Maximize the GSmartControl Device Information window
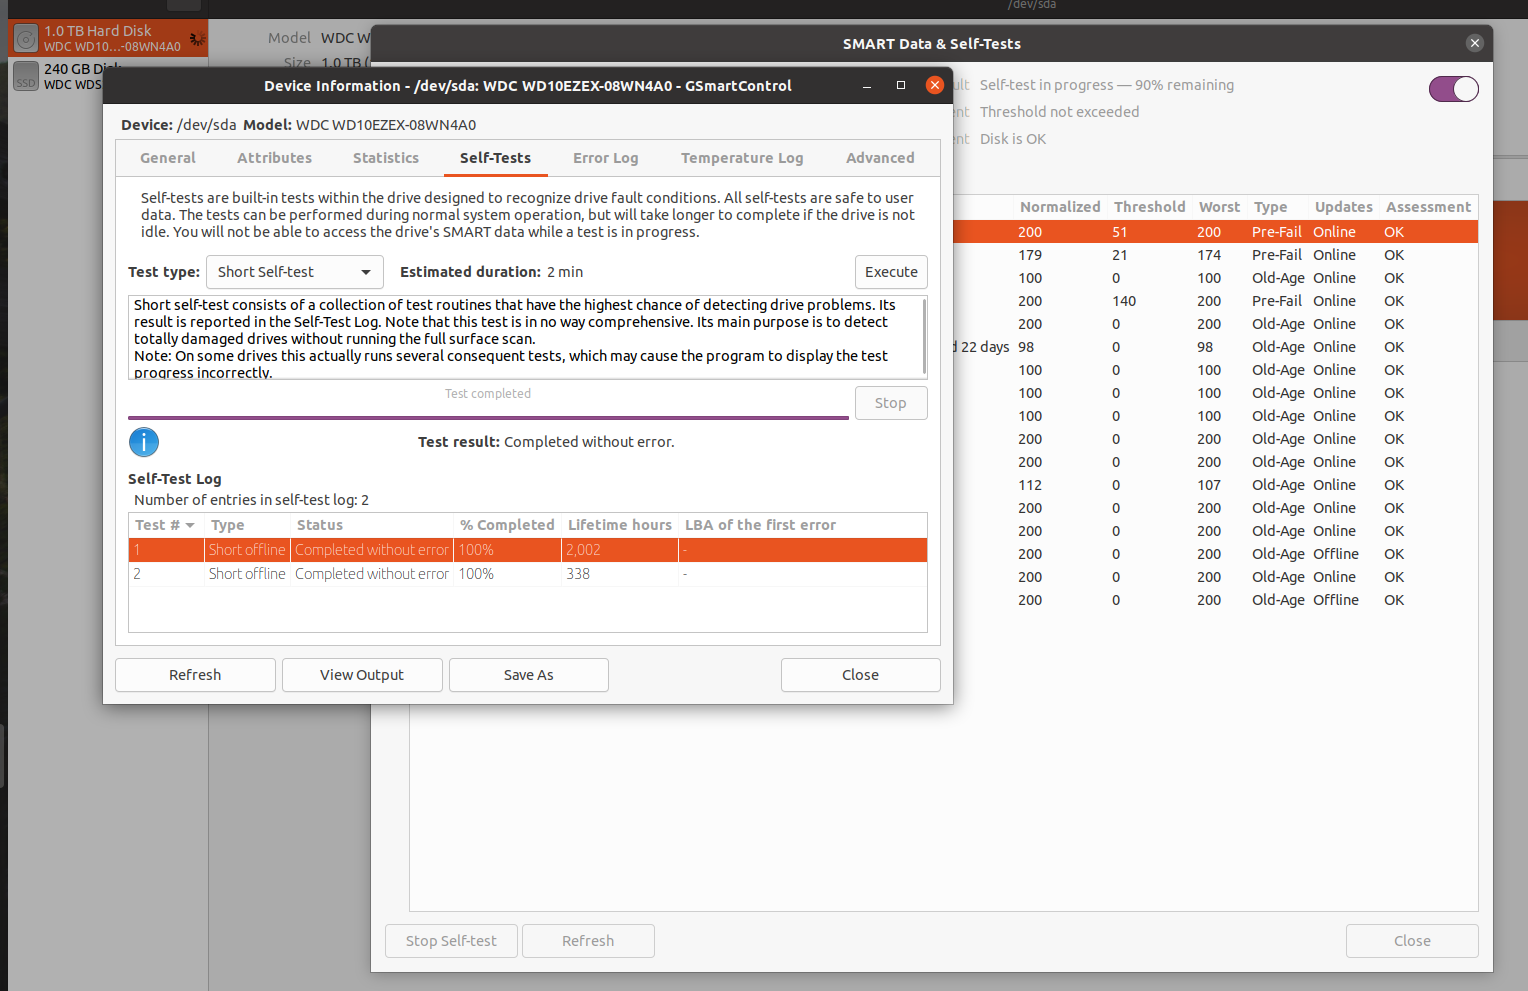1528x991 pixels. coord(901,86)
